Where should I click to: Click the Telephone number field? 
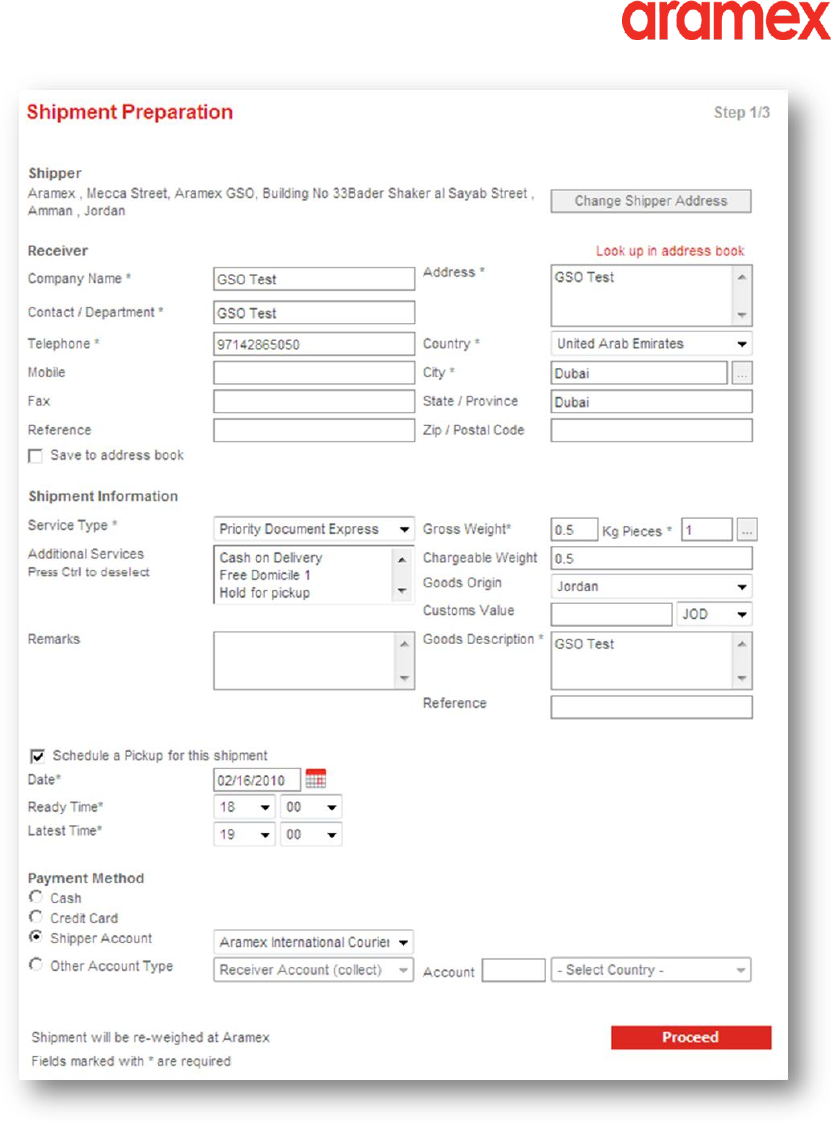point(314,344)
